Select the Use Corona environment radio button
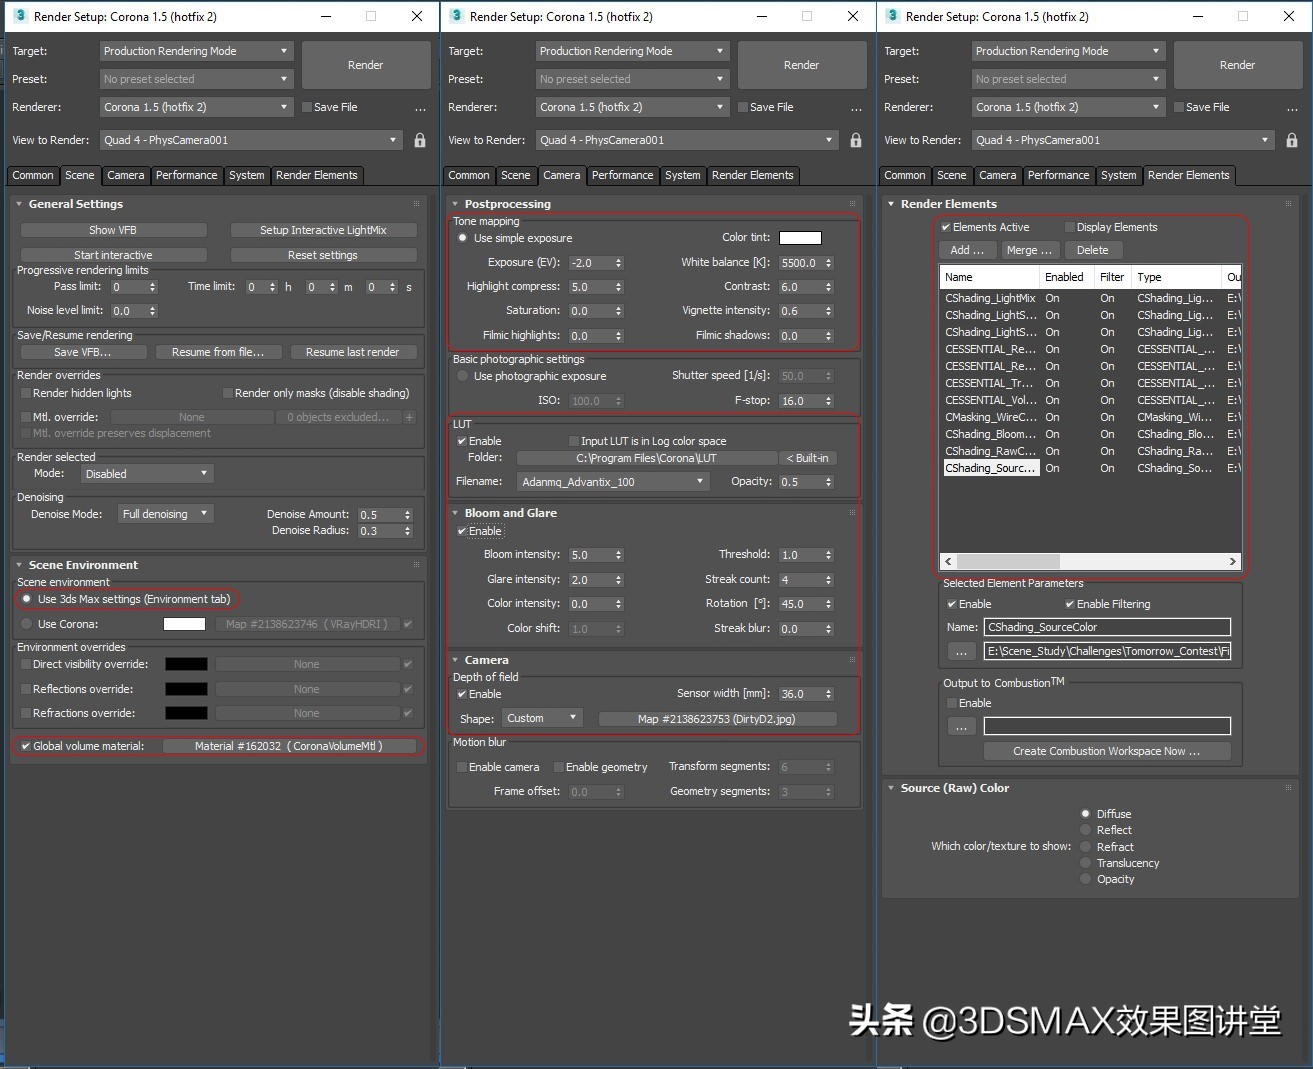1313x1069 pixels. [x=27, y=624]
